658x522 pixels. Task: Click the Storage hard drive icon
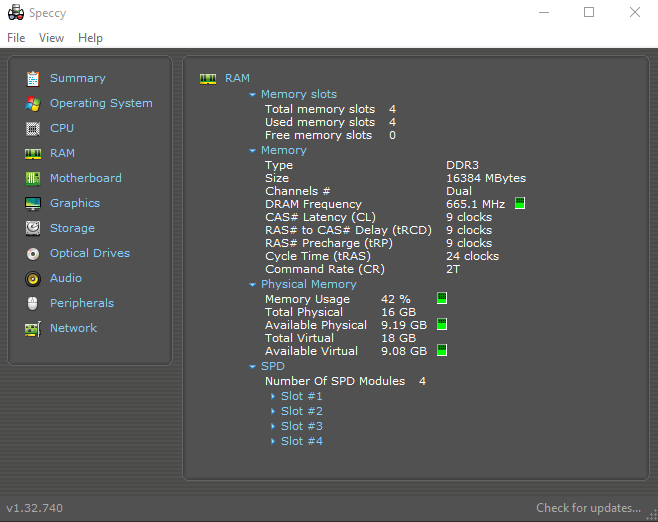33,228
